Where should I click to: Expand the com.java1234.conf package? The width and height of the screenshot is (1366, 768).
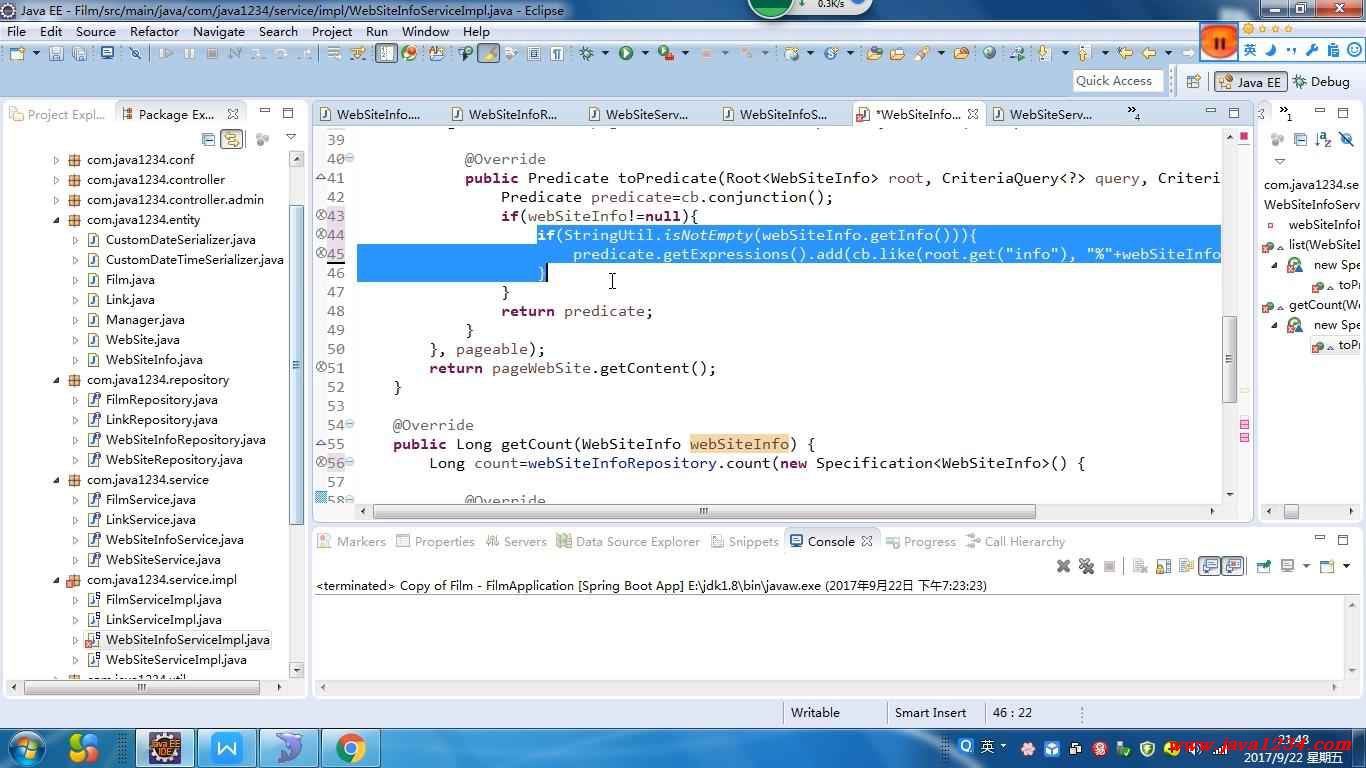pyautogui.click(x=56, y=159)
